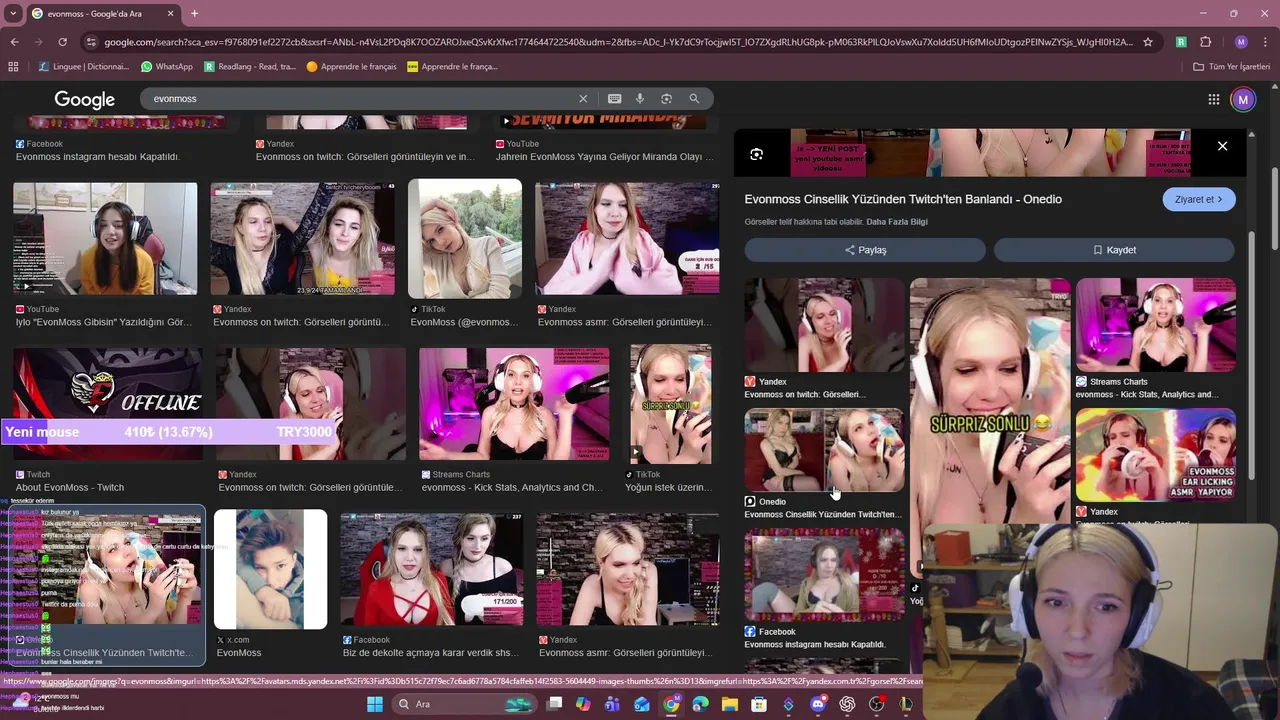
Task: Close the image preview panel
Action: tap(1222, 146)
